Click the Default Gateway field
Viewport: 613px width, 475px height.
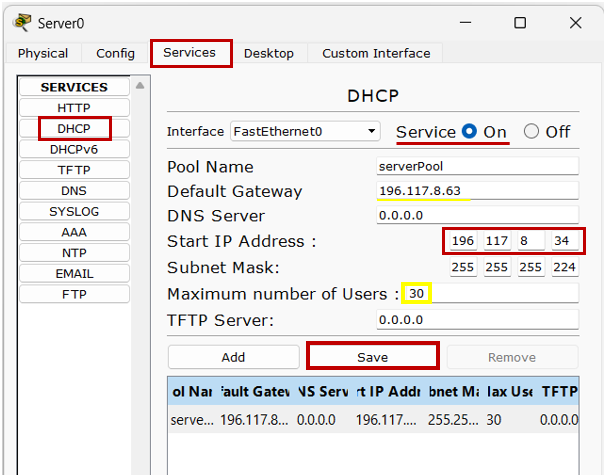point(477,191)
